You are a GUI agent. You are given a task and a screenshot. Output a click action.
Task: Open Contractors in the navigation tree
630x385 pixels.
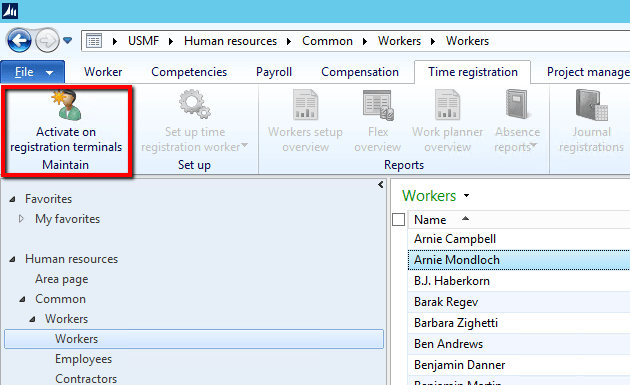click(86, 379)
